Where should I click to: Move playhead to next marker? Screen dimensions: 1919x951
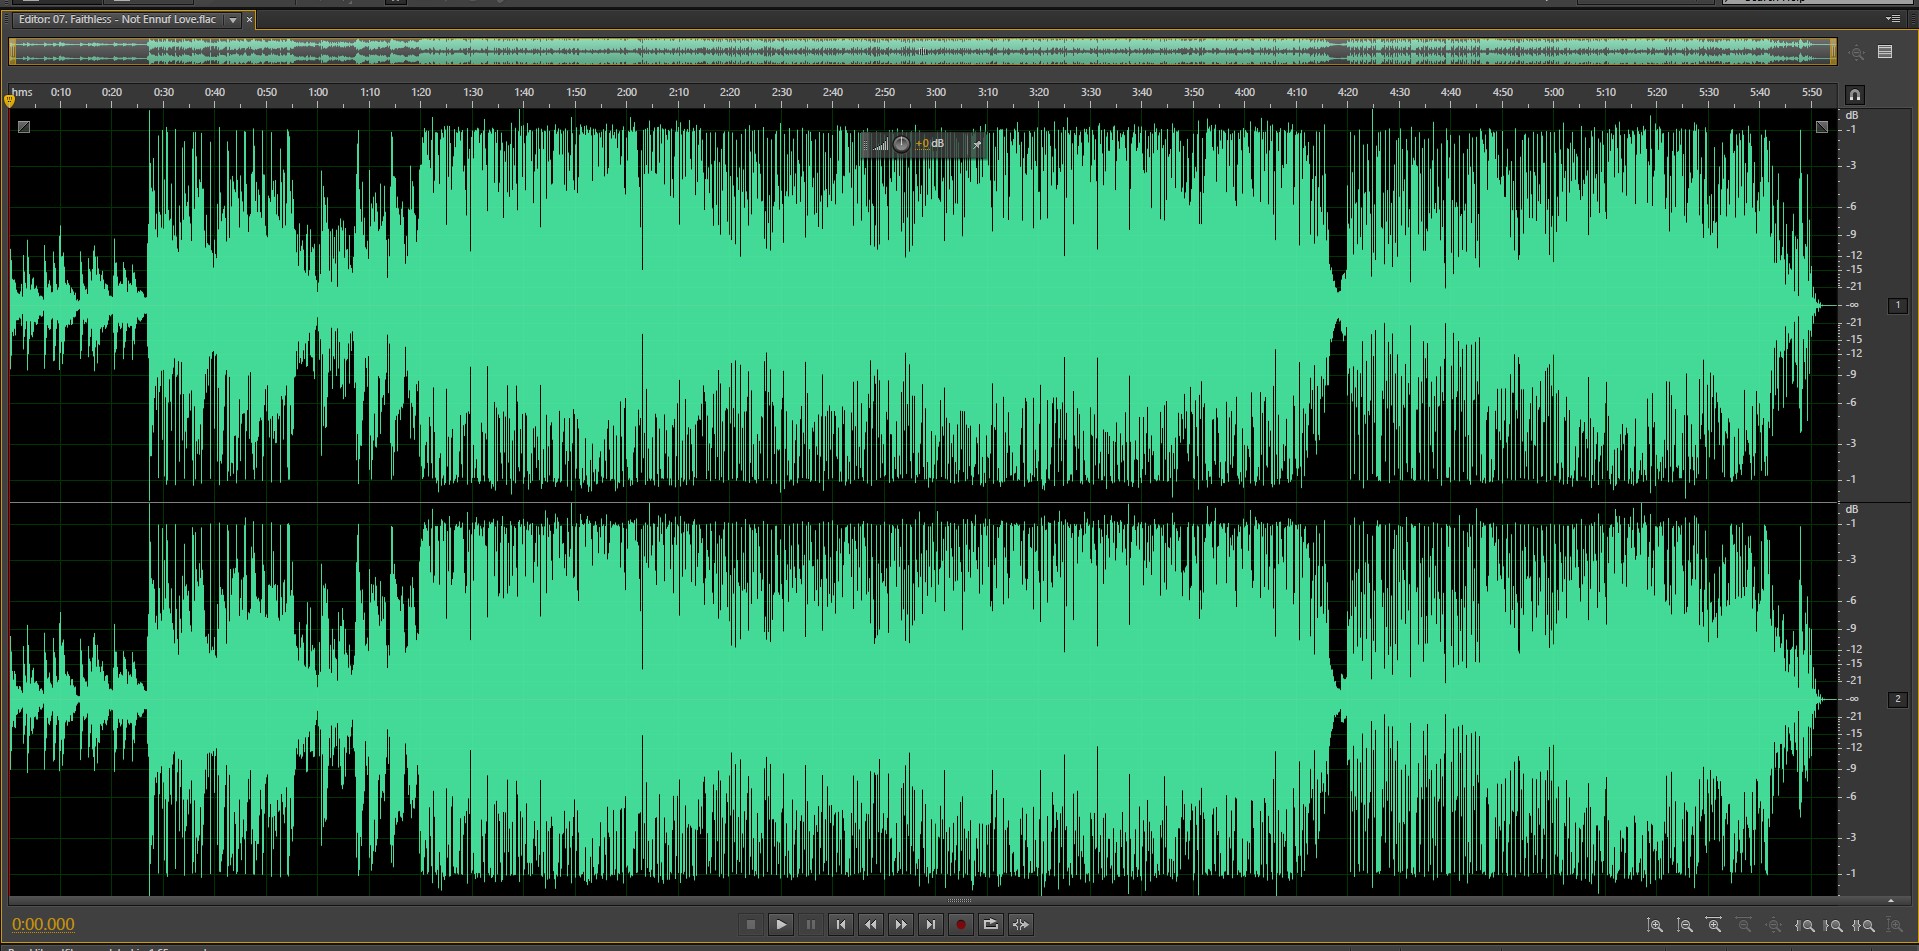click(x=930, y=925)
